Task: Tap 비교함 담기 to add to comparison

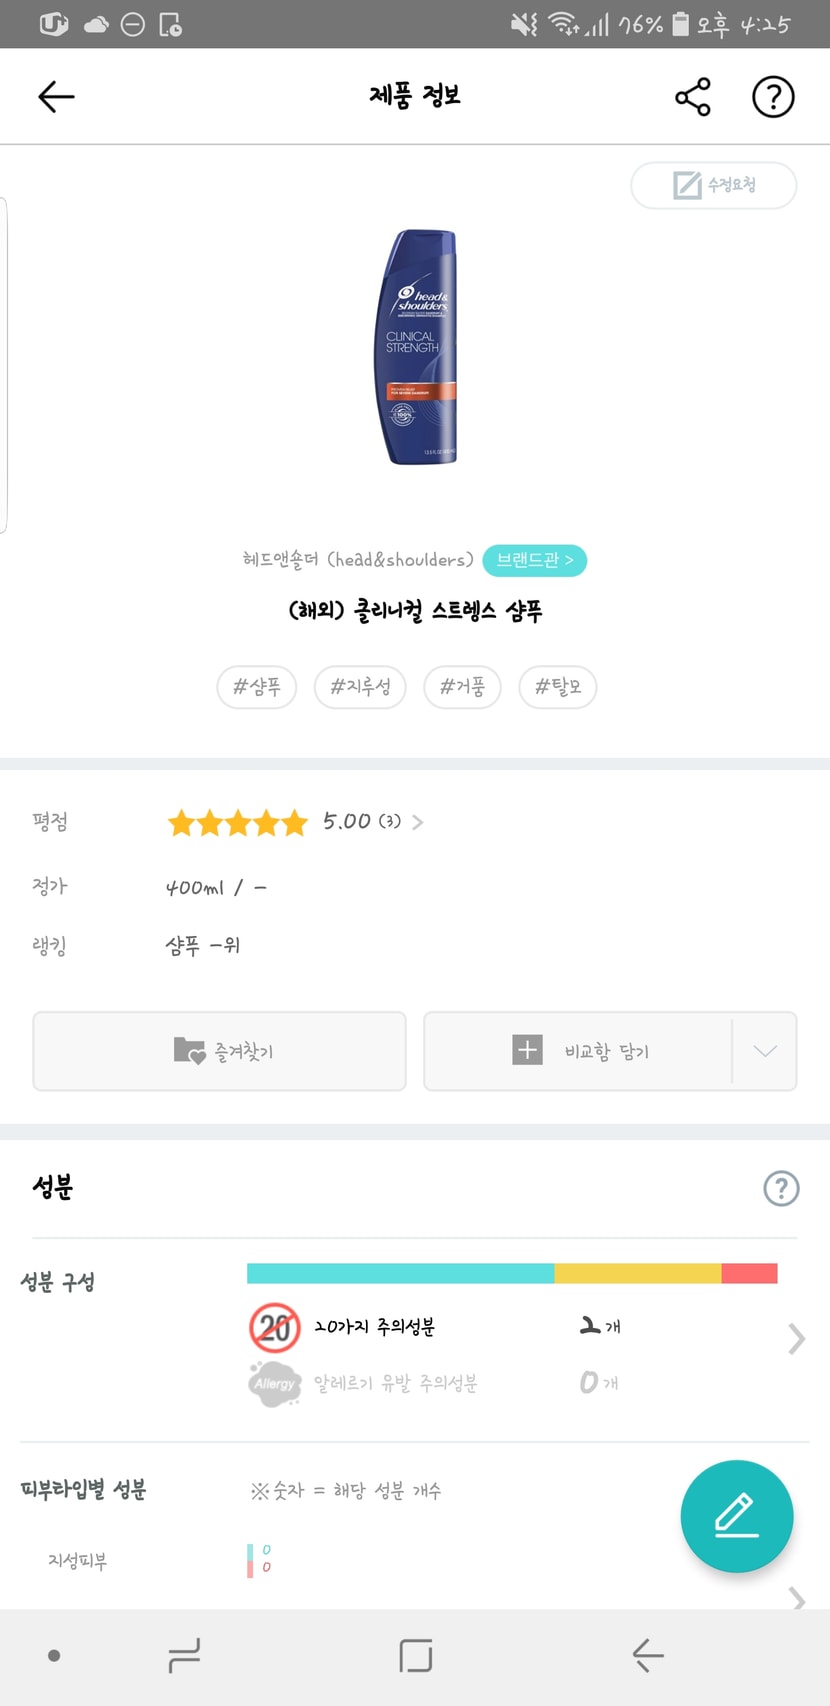Action: tap(579, 1051)
